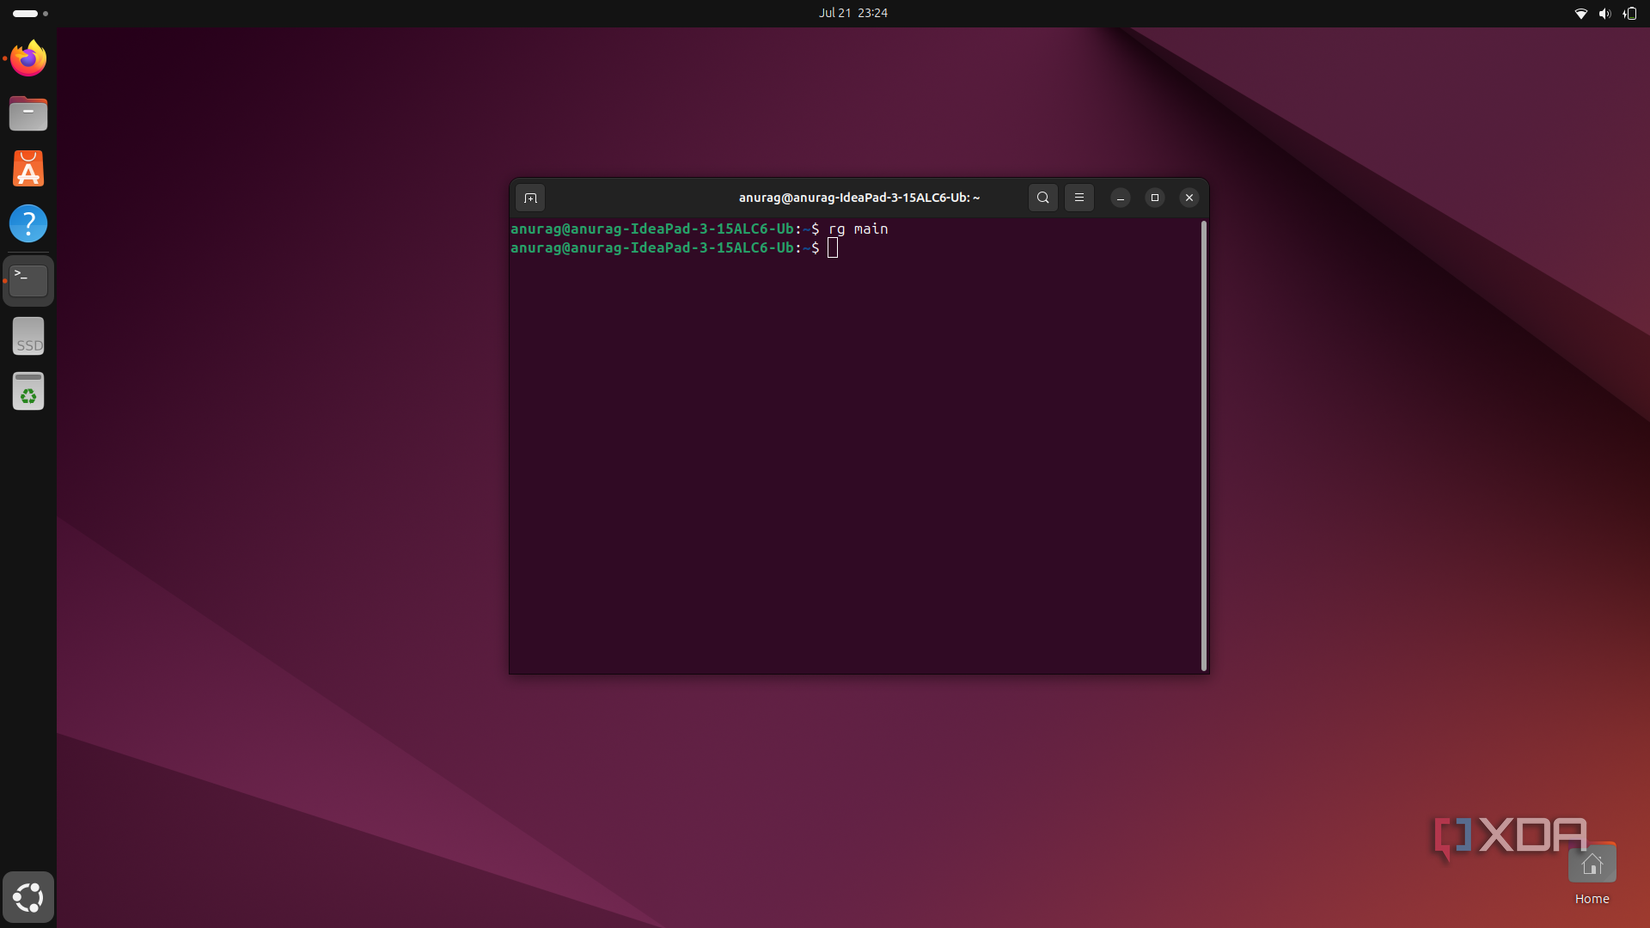Open the calendar from the clock

[853, 13]
